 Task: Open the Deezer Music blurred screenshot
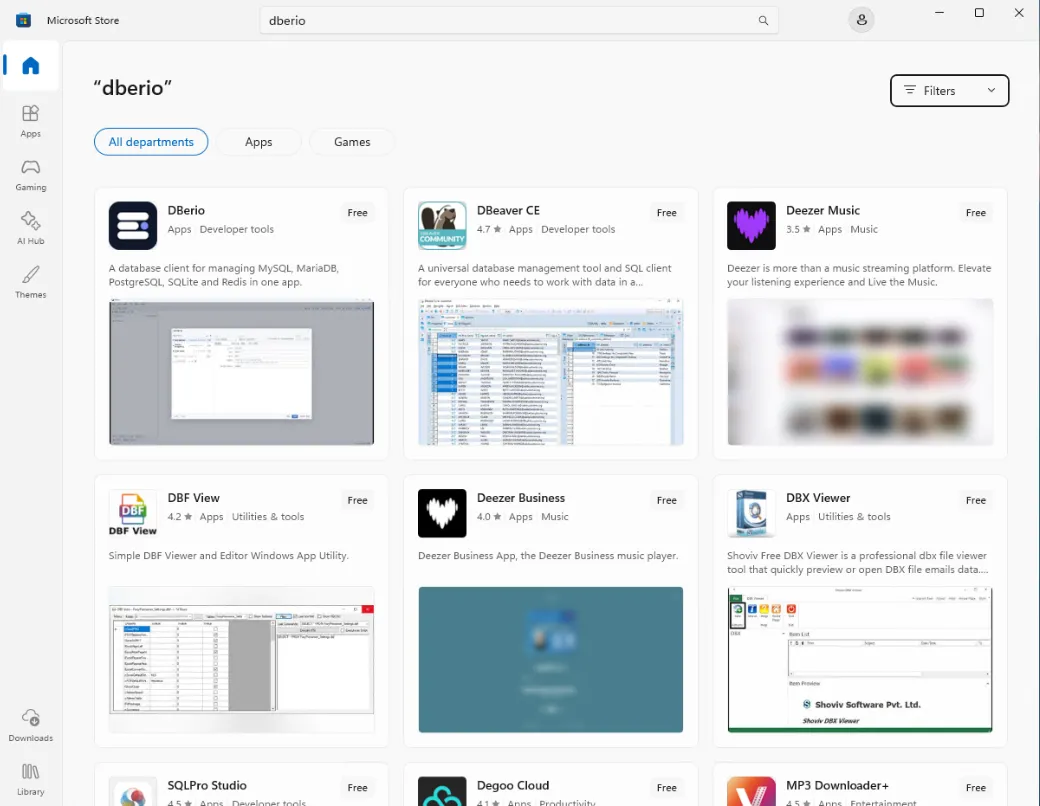[860, 371]
